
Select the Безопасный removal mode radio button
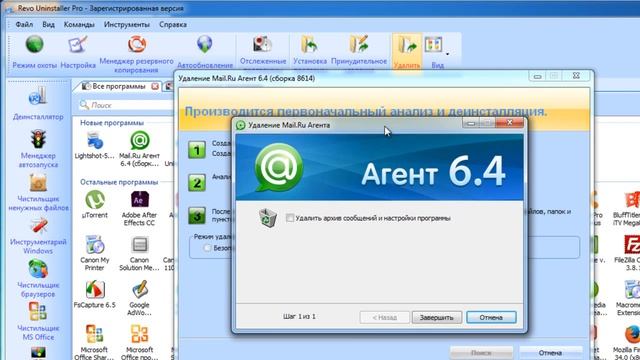[207, 248]
